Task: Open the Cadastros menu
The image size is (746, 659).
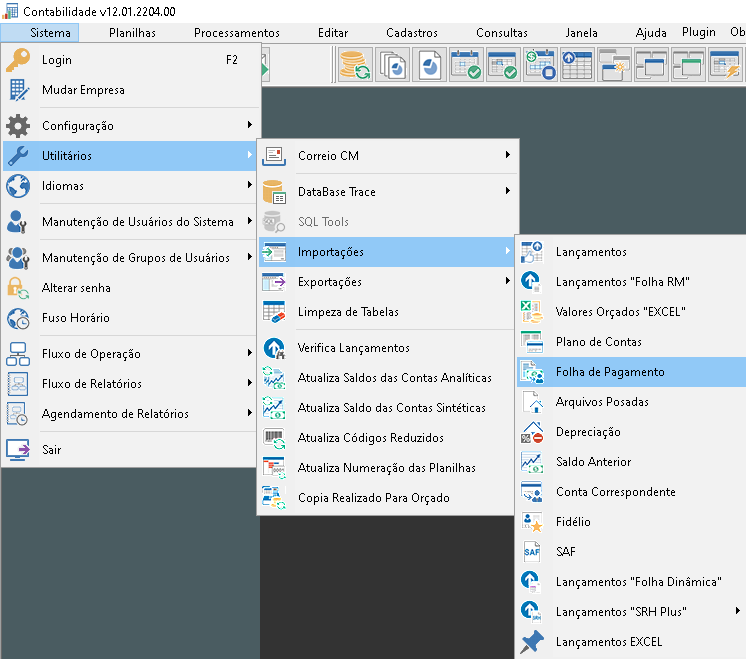Action: [x=412, y=33]
